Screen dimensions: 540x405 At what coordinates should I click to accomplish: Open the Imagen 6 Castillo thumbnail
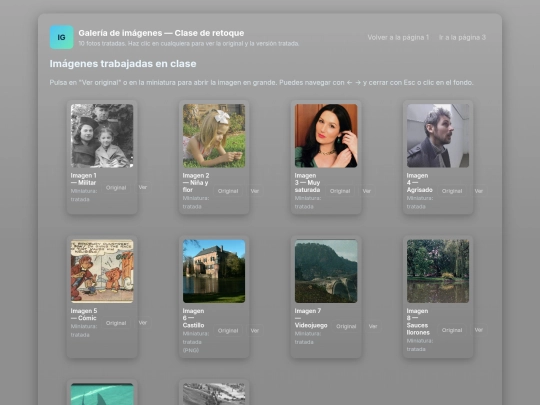pyautogui.click(x=214, y=271)
